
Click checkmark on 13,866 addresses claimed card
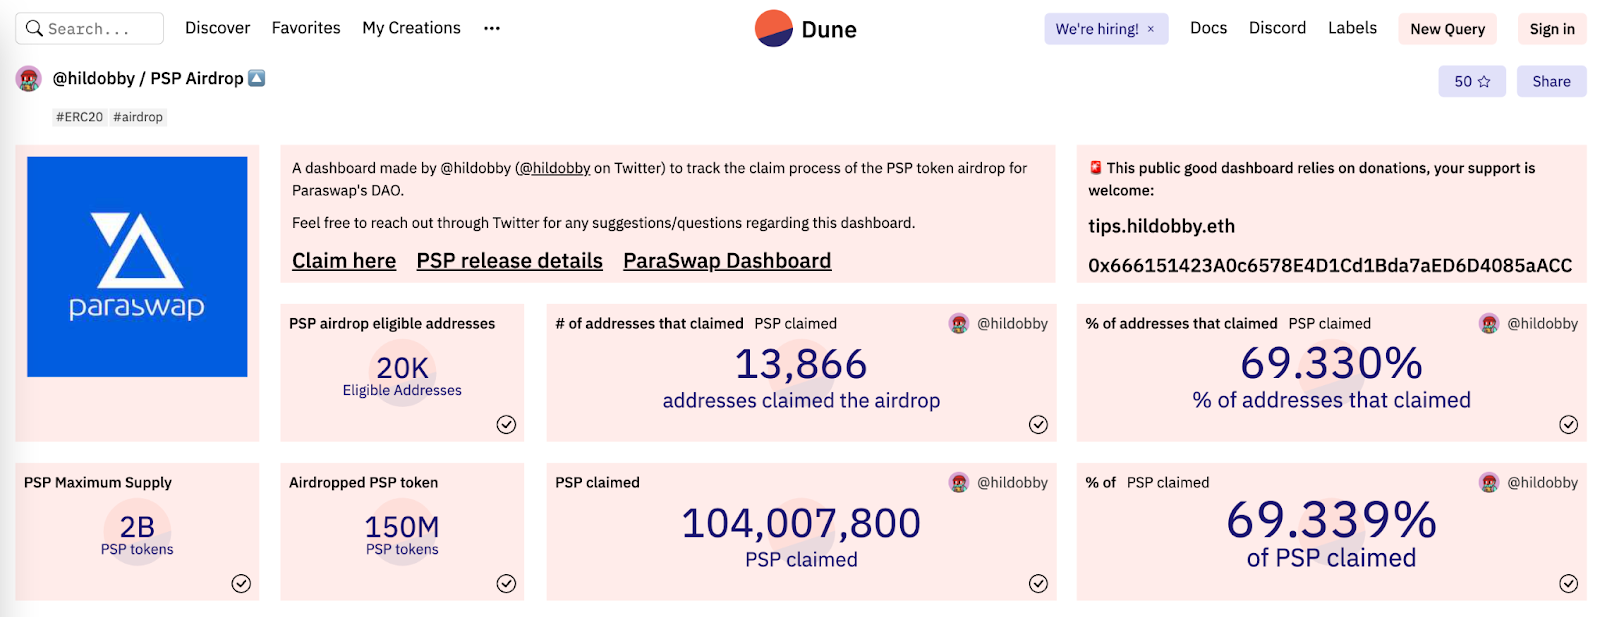tap(1038, 425)
